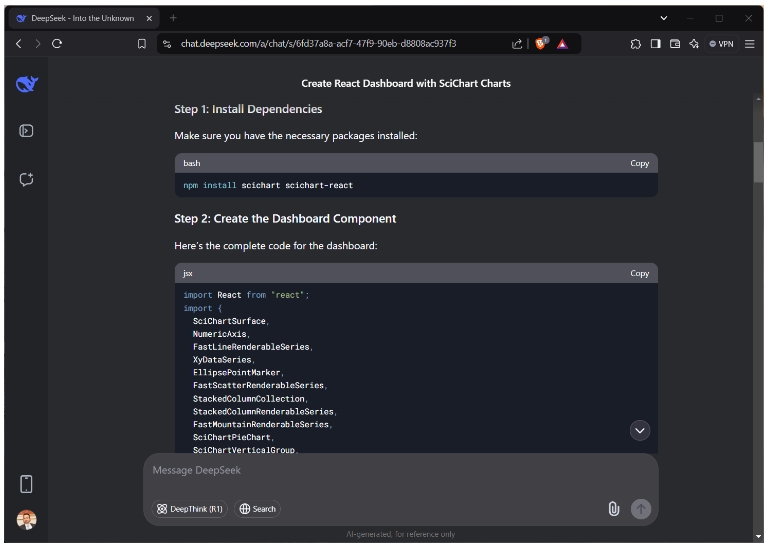
Task: Click the DeepSeek whale logo
Action: [27, 84]
